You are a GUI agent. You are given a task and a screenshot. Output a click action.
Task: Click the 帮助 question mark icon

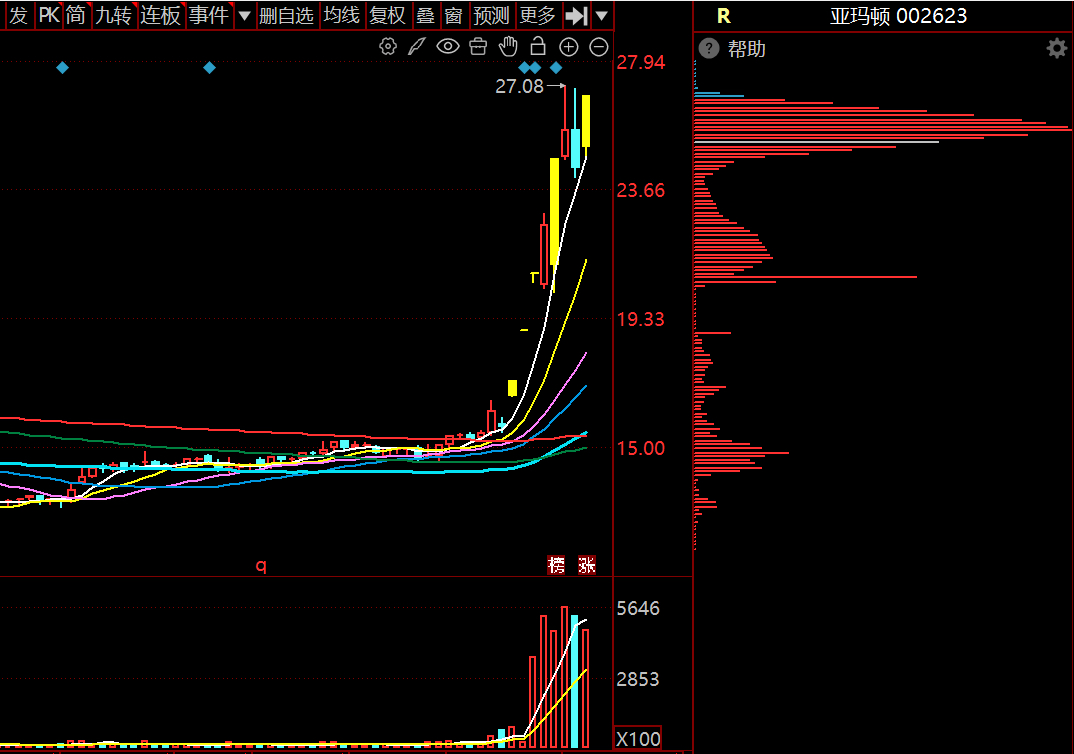[709, 49]
